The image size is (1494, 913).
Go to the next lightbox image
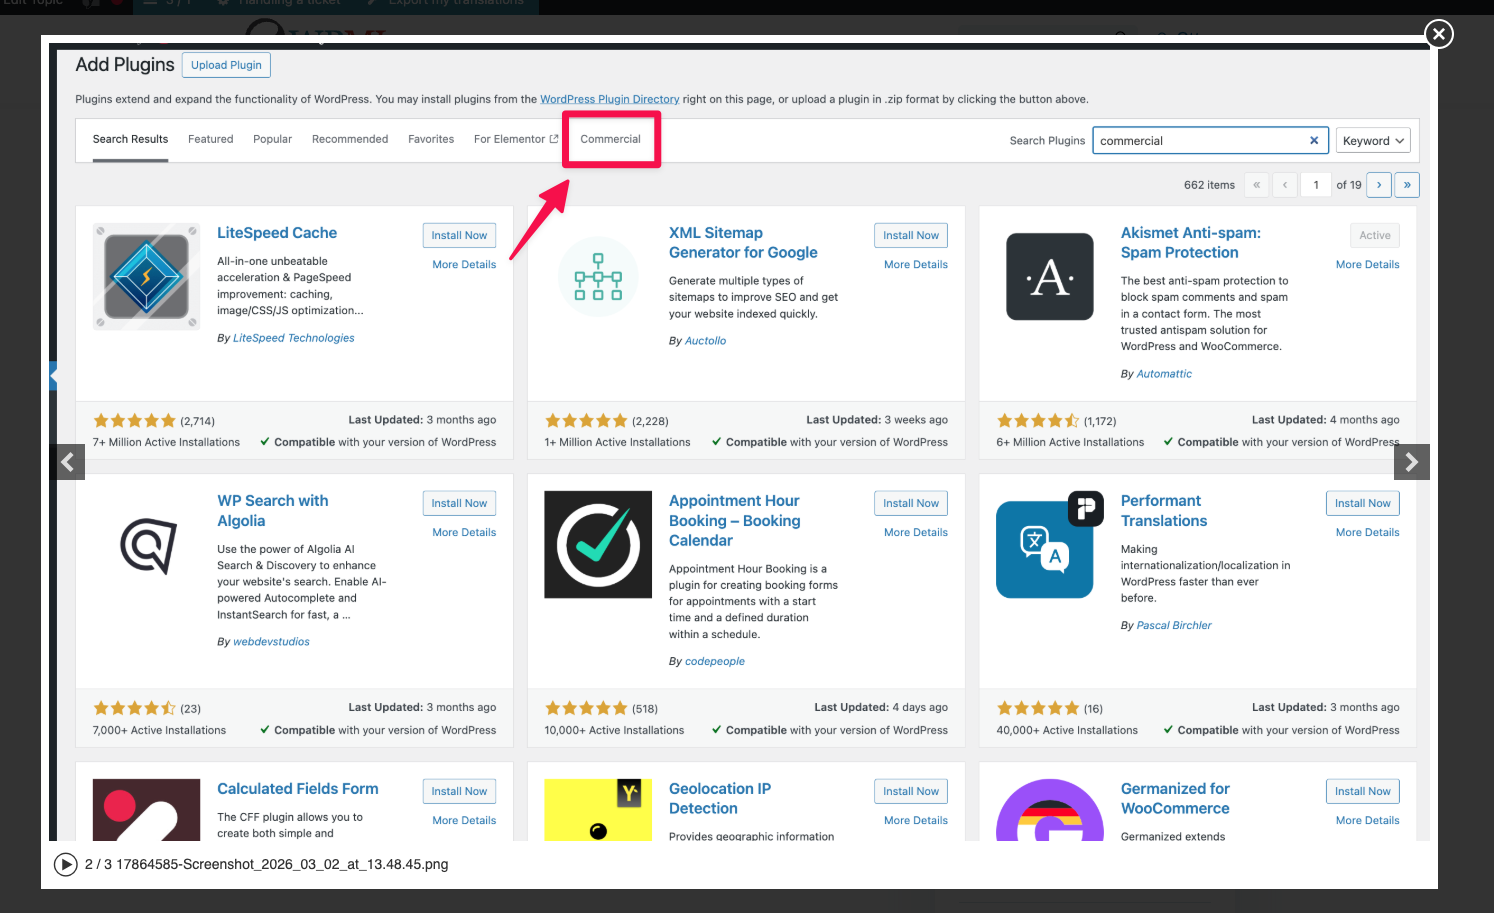coord(1411,462)
